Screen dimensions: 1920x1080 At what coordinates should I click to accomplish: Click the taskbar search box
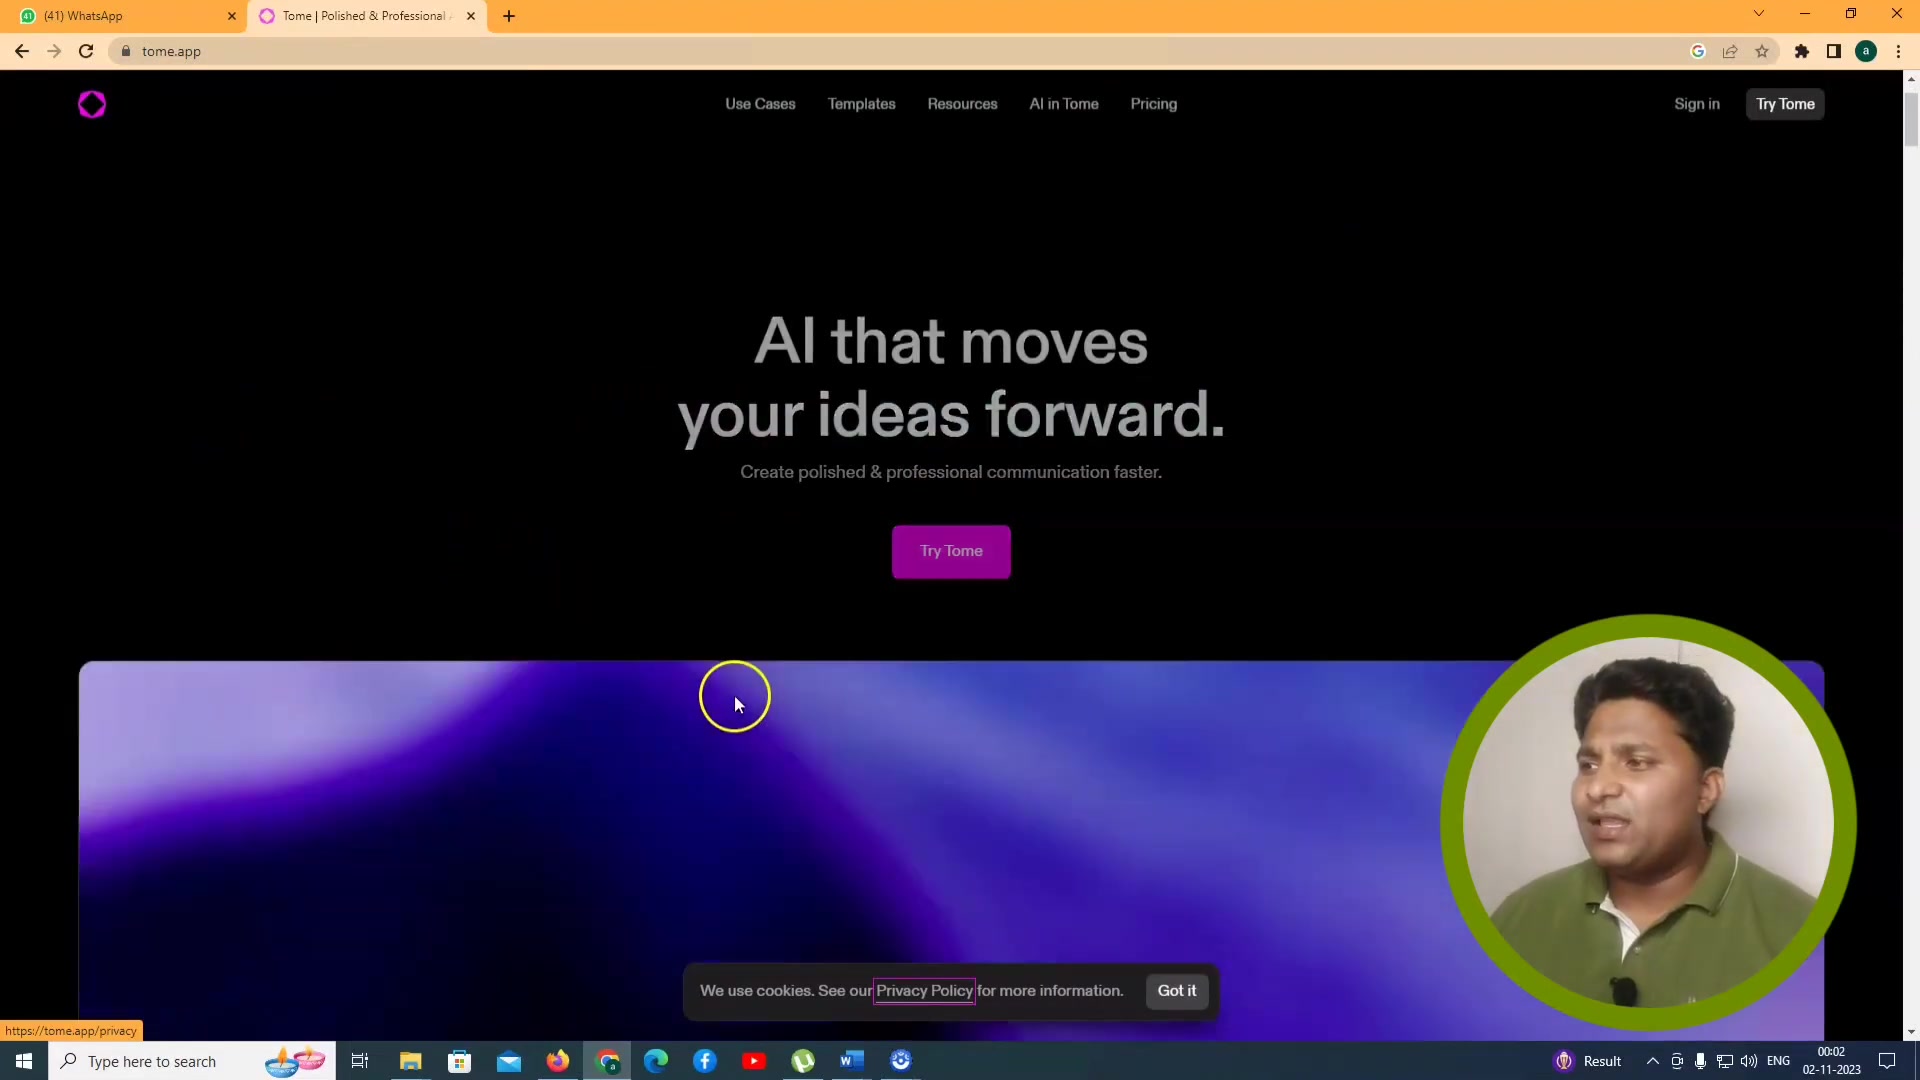click(192, 1061)
